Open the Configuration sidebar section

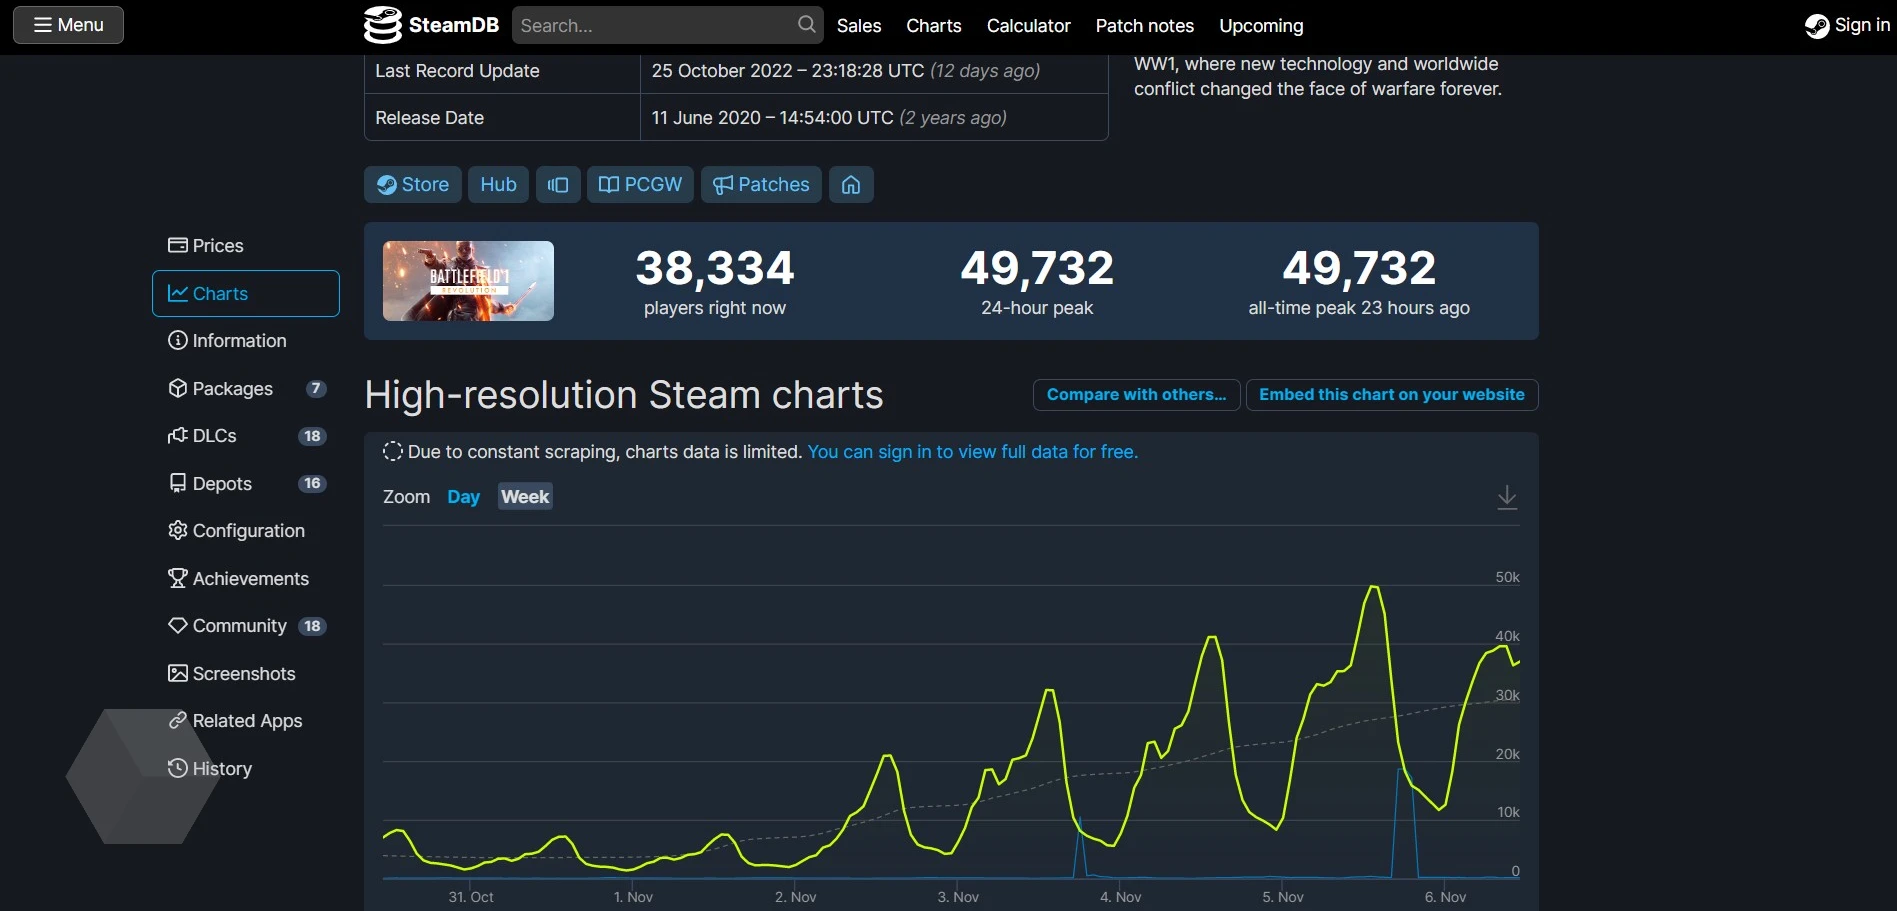click(x=248, y=531)
